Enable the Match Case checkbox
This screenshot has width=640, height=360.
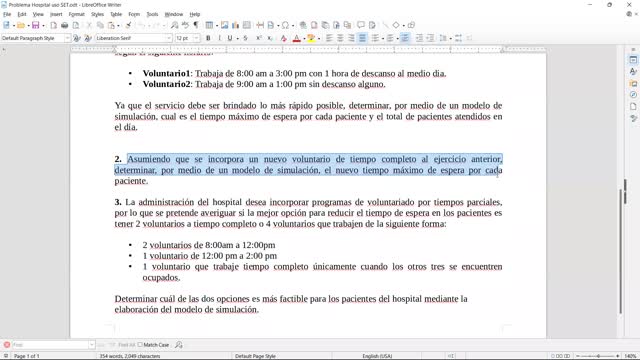point(140,345)
